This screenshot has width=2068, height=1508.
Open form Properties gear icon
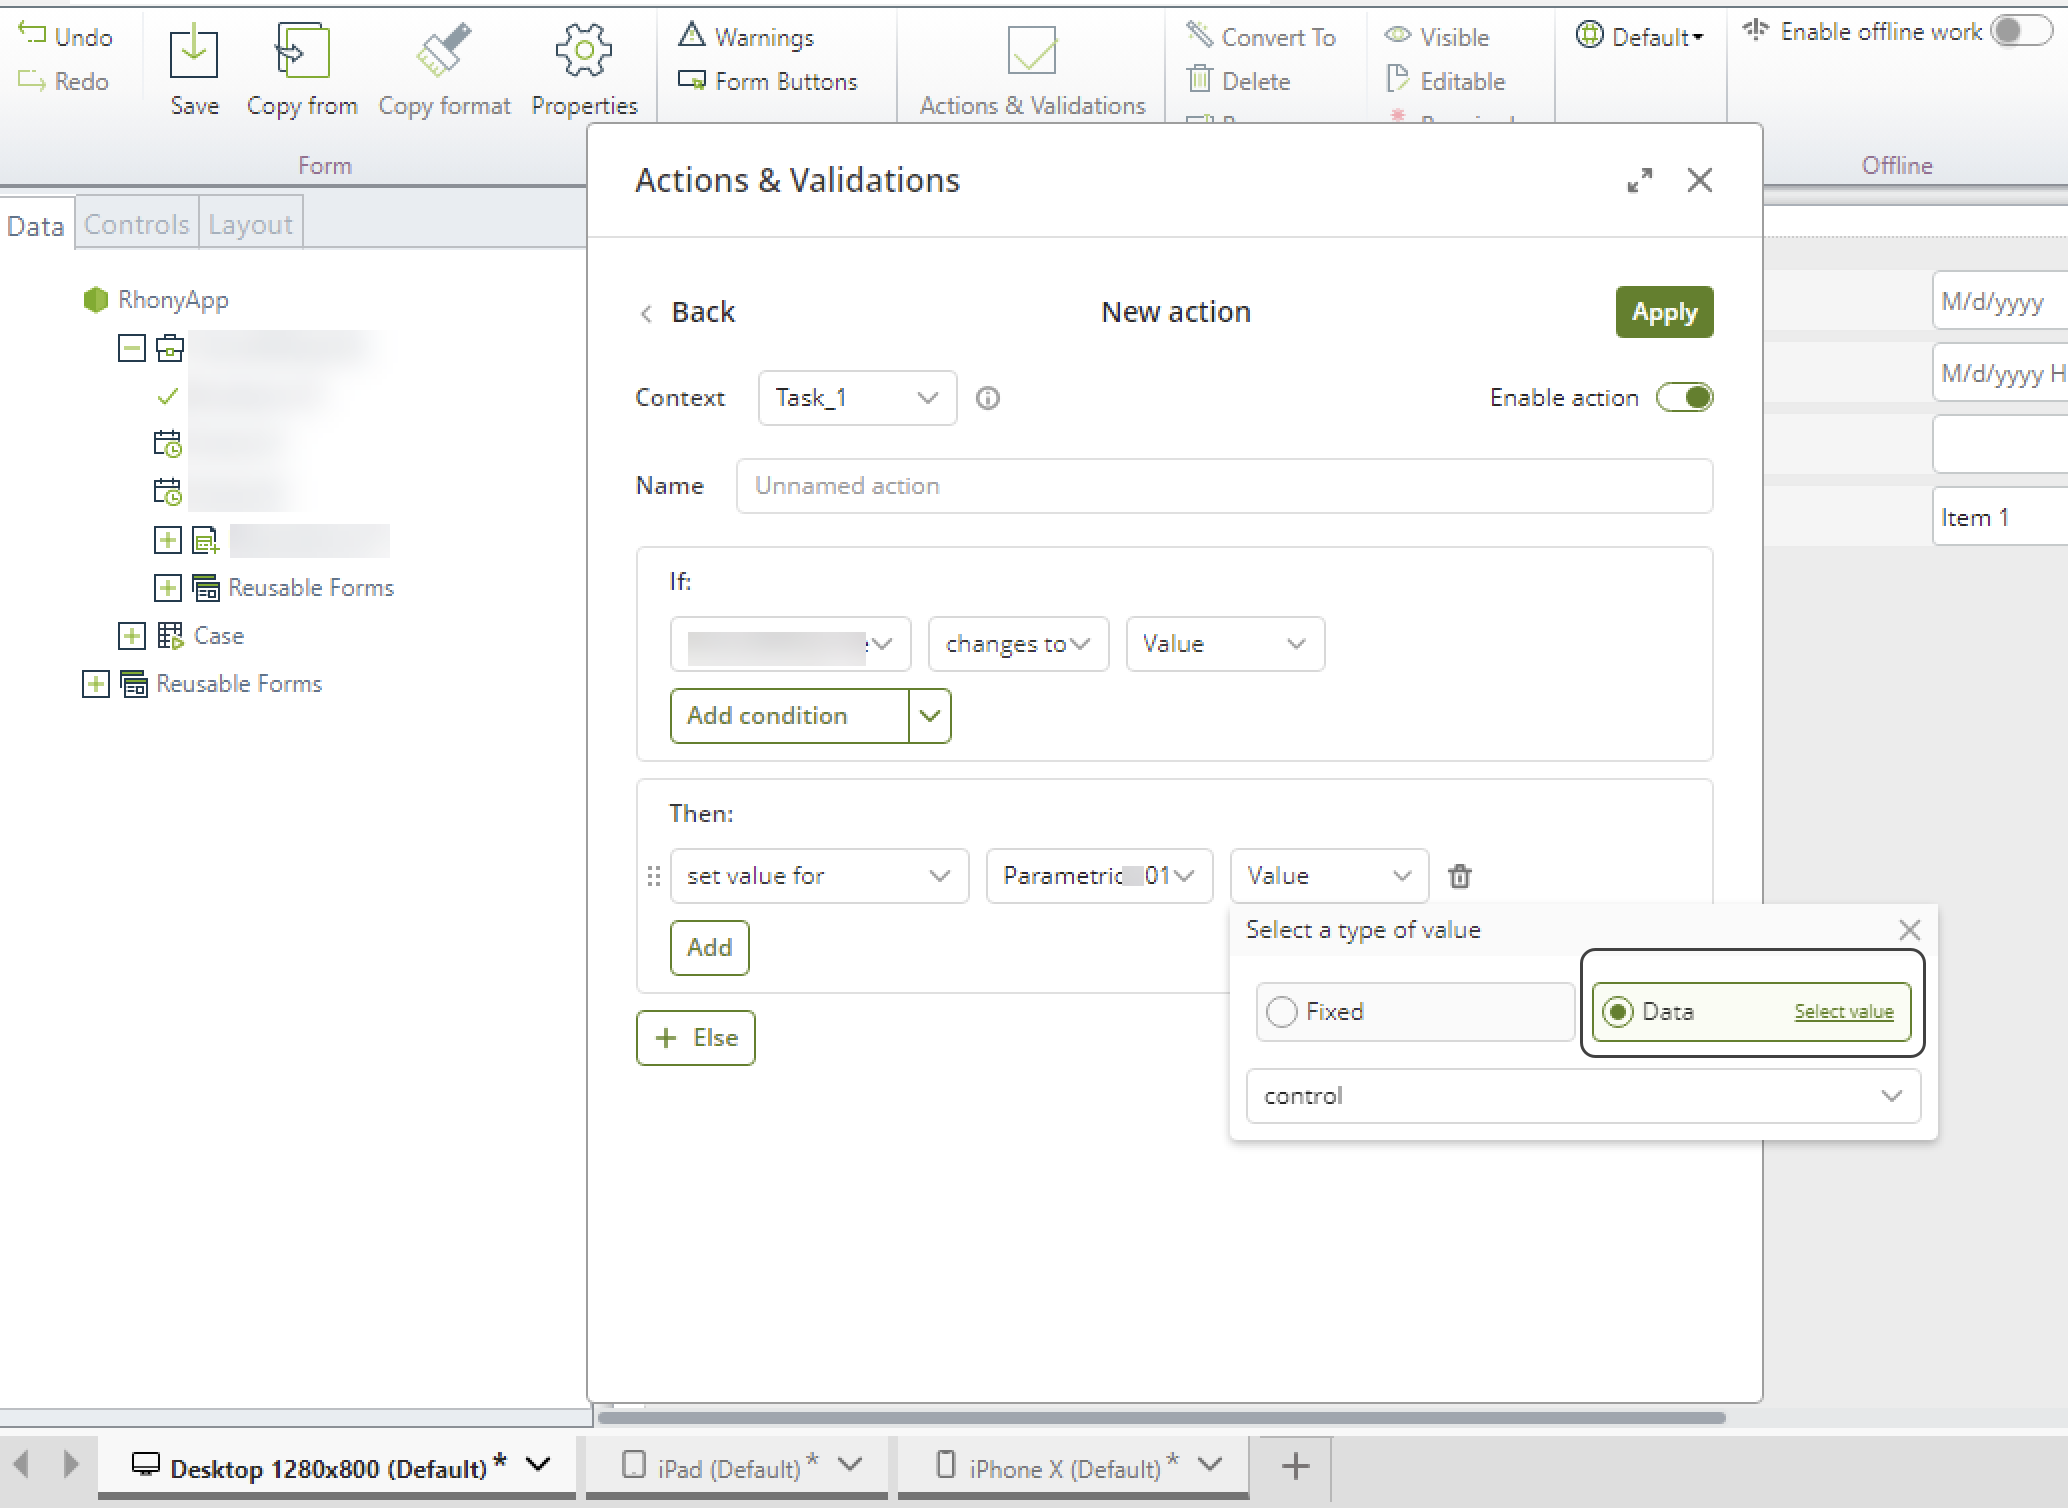point(584,52)
